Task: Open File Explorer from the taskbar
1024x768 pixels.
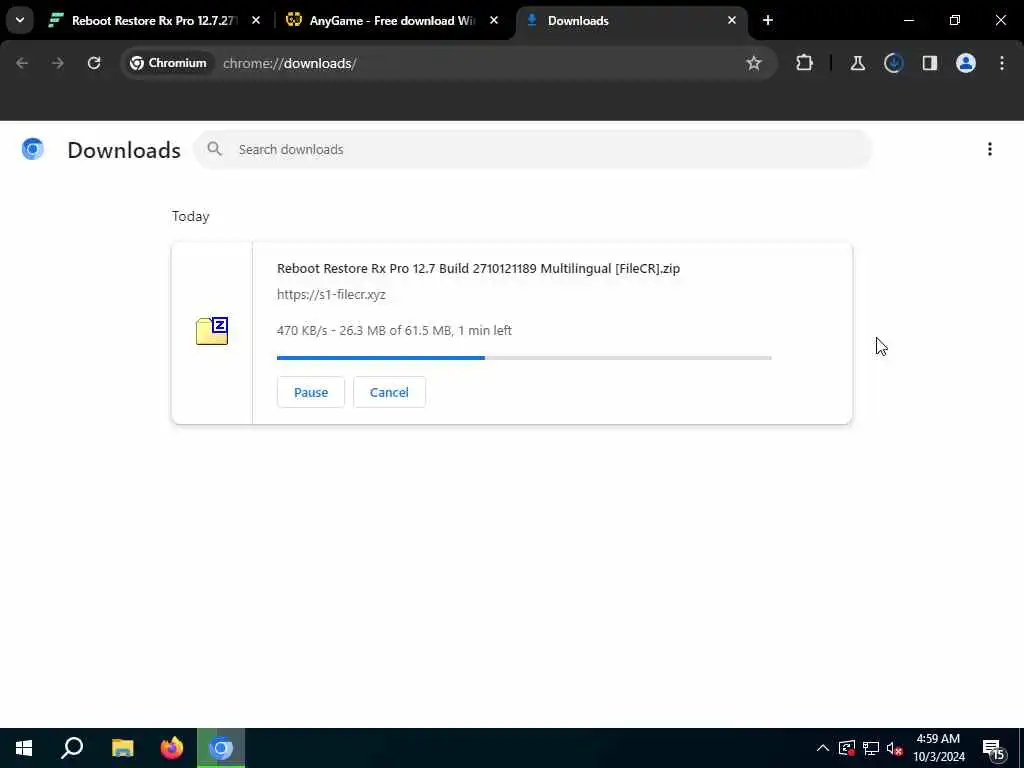Action: click(x=123, y=748)
